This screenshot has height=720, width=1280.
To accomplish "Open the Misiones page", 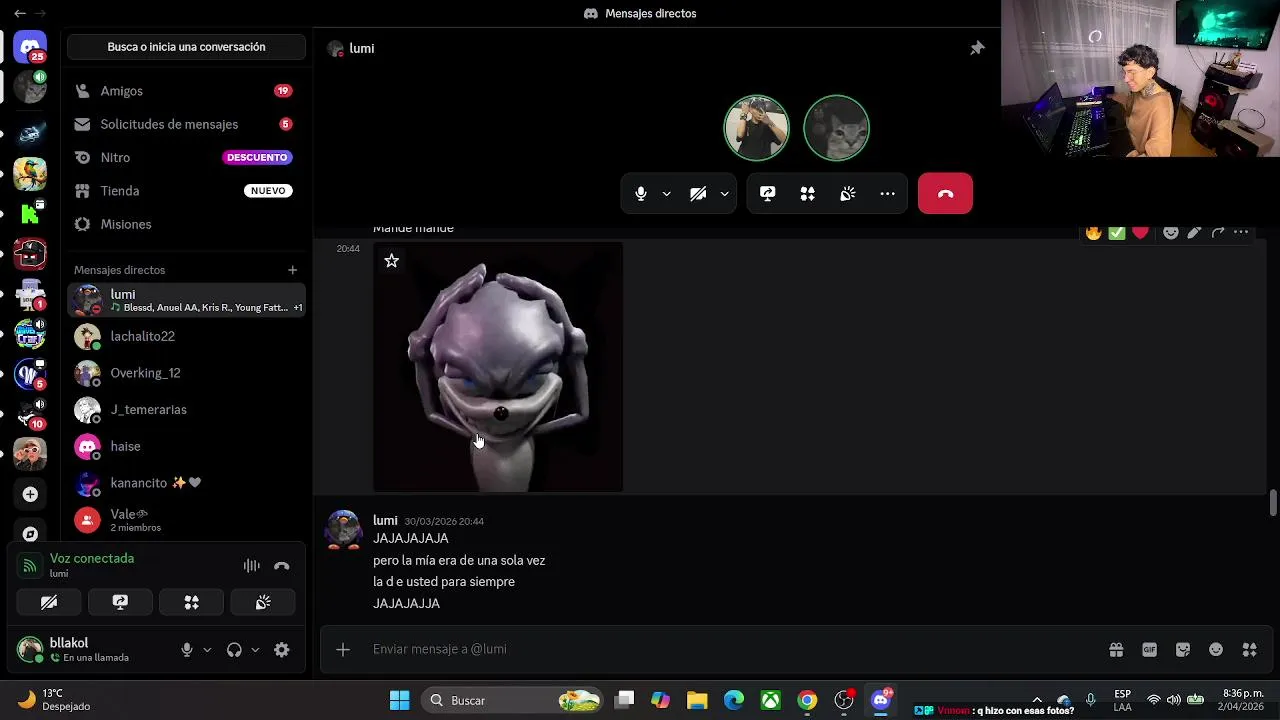I will click(186, 224).
